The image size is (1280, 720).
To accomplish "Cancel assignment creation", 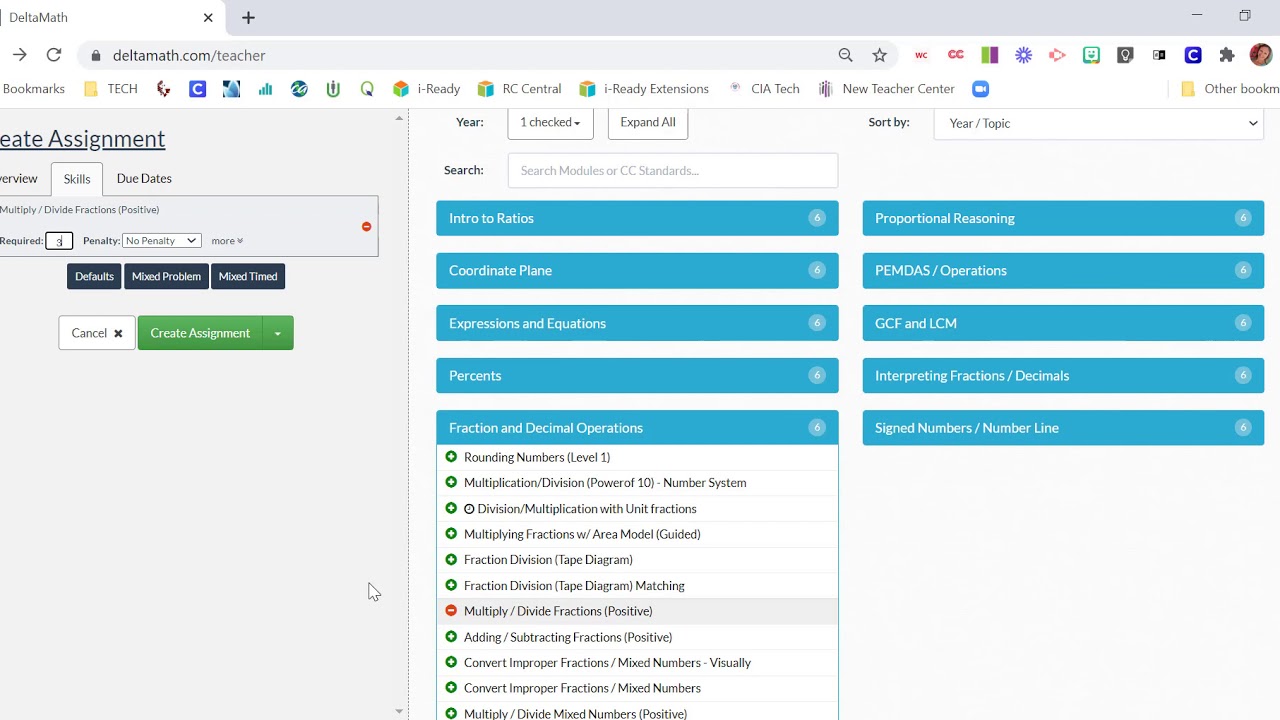I will click(97, 333).
